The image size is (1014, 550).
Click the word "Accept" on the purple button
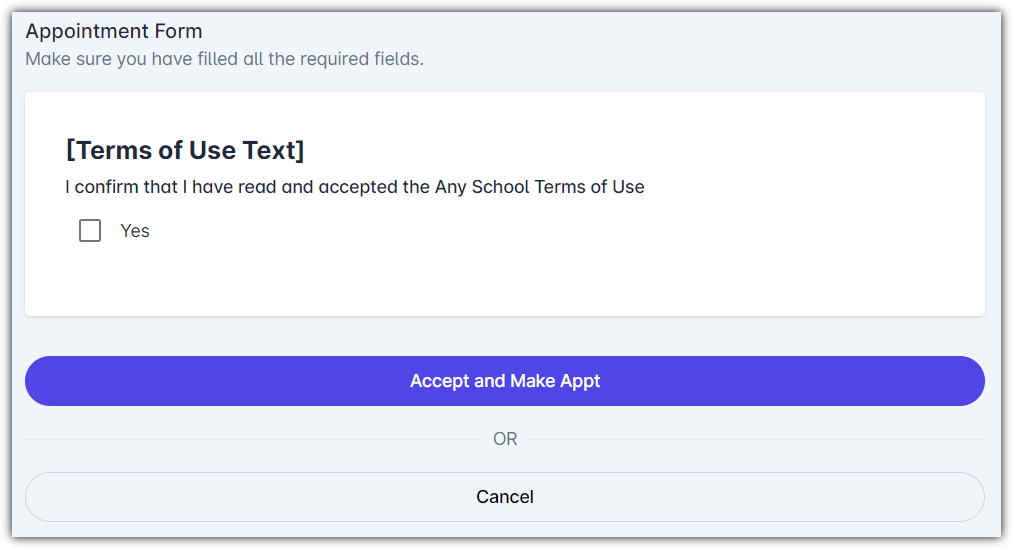point(440,381)
